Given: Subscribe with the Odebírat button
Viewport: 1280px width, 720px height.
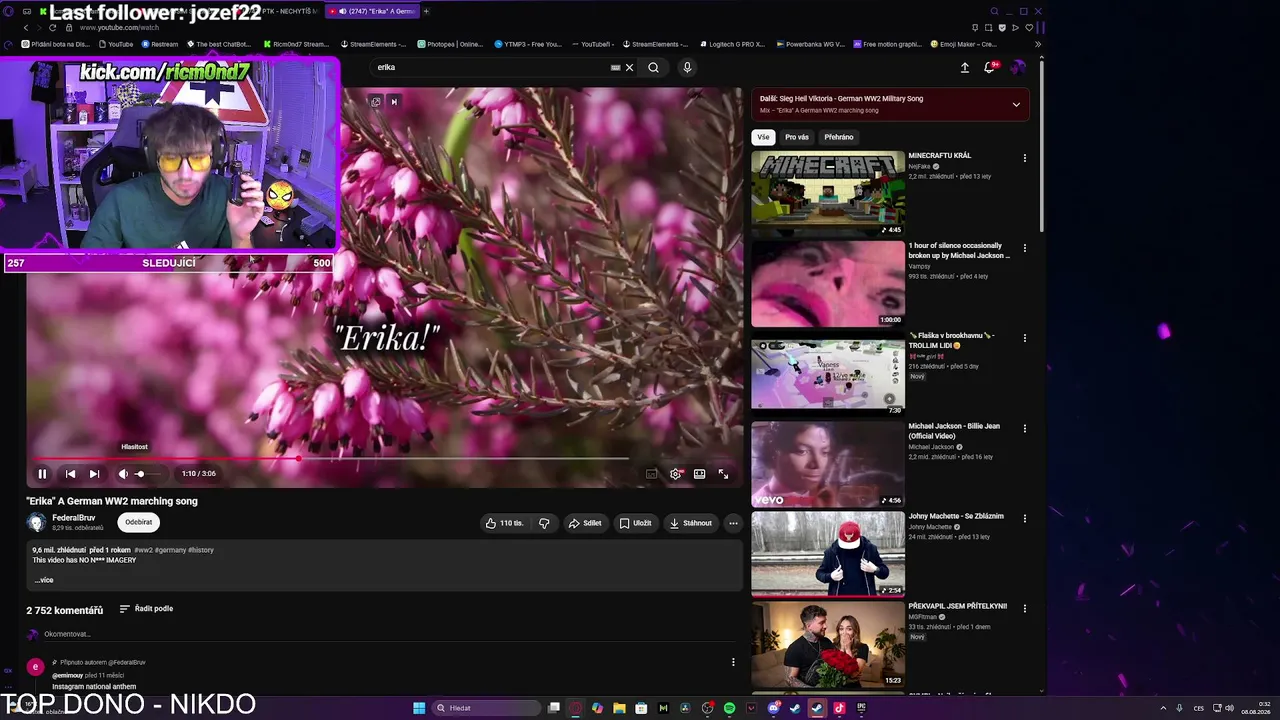Looking at the screenshot, I should (139, 522).
